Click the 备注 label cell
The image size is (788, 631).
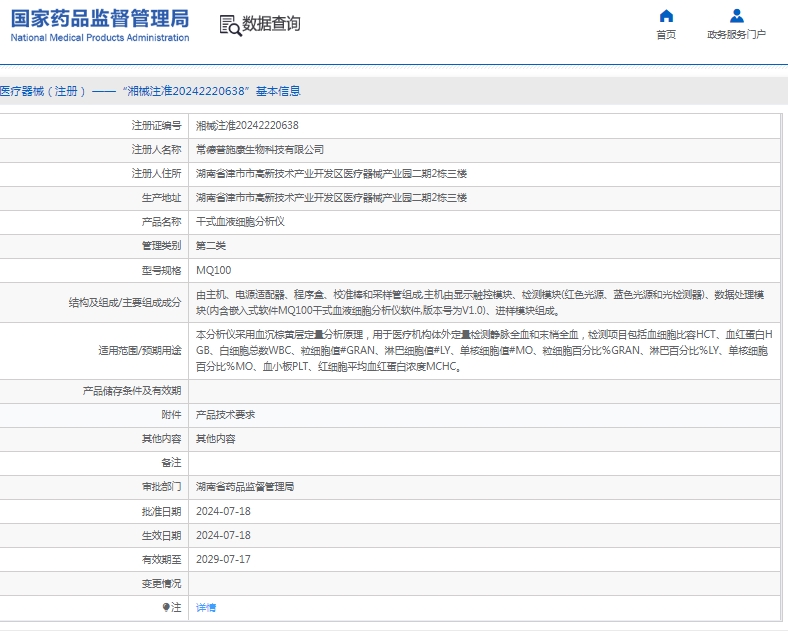(x=94, y=463)
